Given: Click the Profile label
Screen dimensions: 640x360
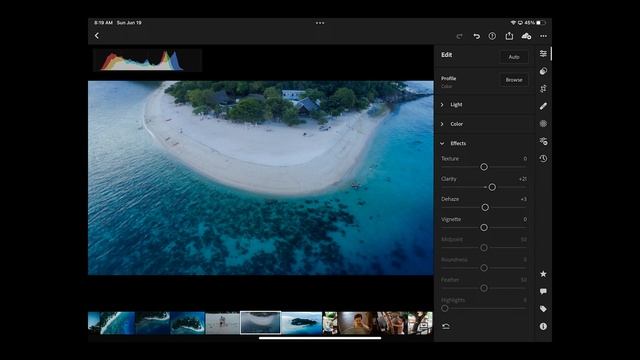Looking at the screenshot, I should pos(449,78).
